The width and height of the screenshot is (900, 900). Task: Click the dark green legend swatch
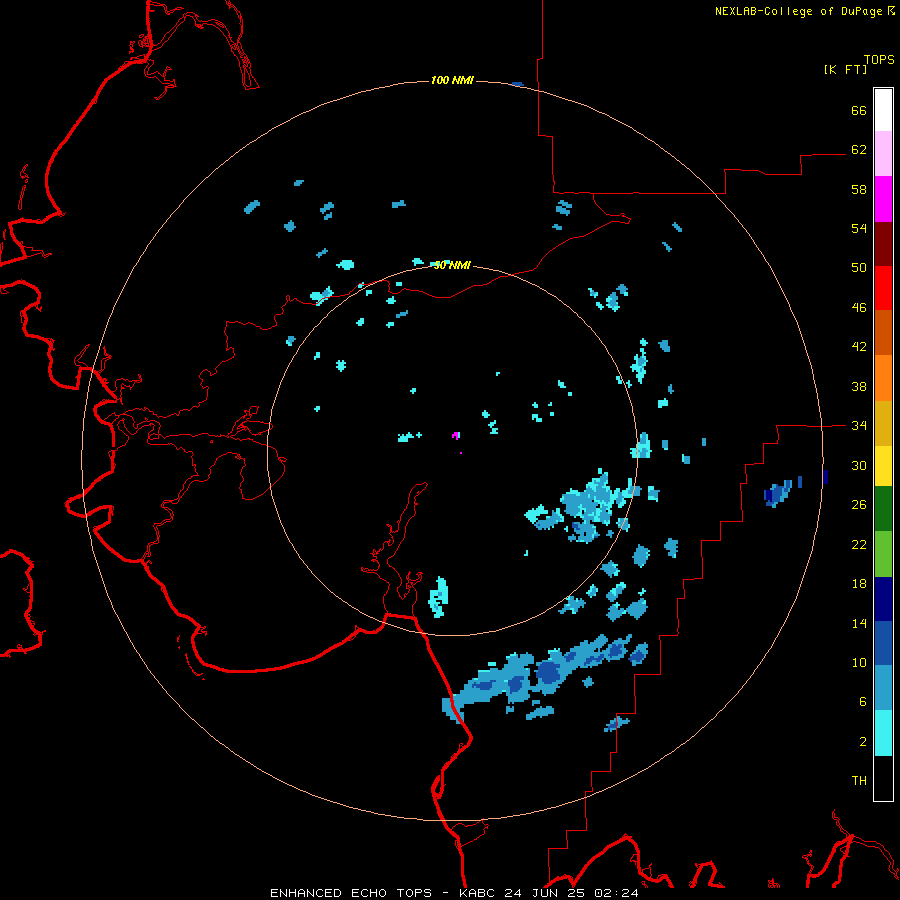coord(883,509)
